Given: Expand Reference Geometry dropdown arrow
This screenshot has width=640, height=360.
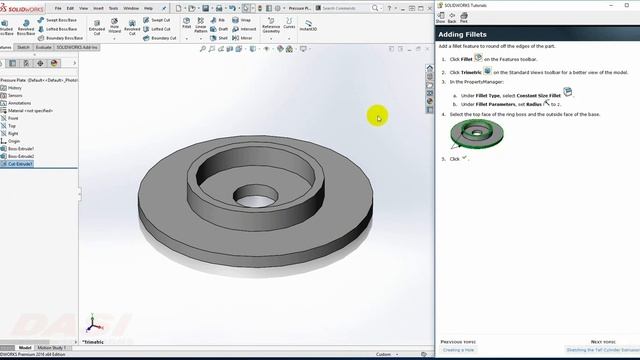Looking at the screenshot, I should (x=271, y=38).
